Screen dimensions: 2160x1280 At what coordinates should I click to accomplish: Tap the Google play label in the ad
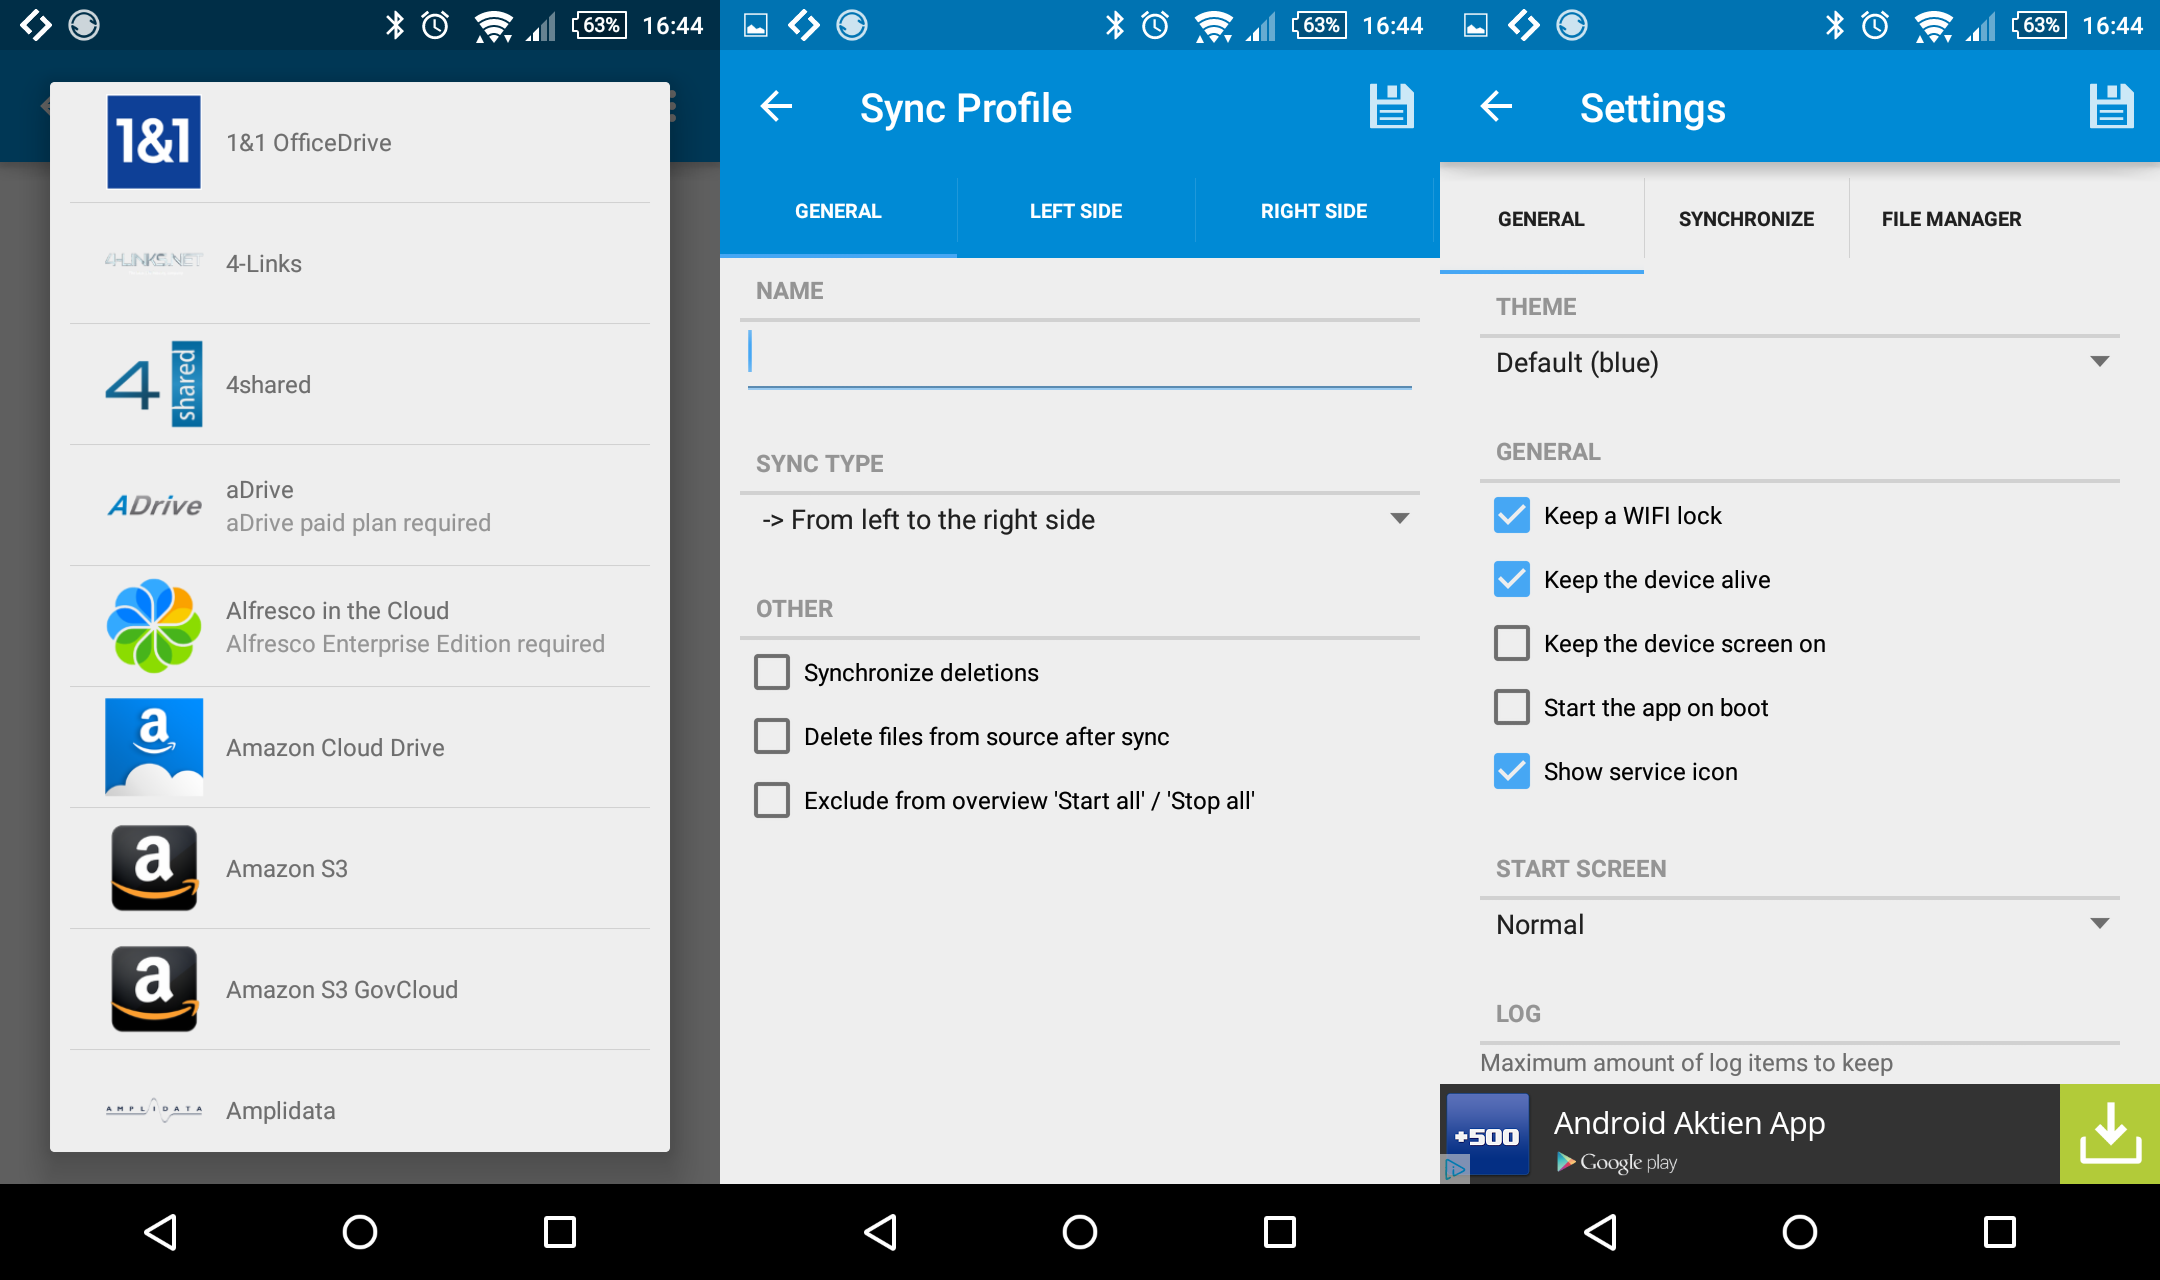(1617, 1162)
